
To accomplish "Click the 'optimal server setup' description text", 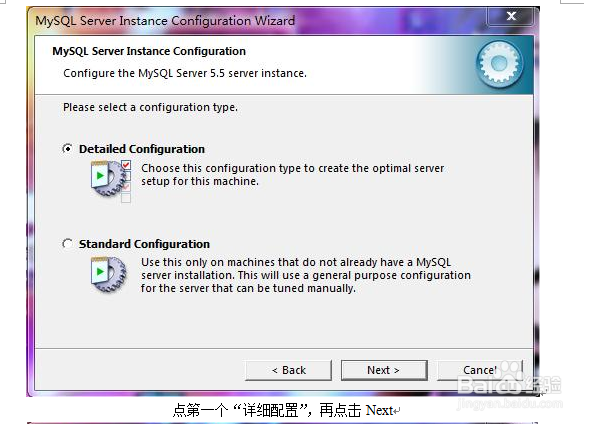I will pyautogui.click(x=292, y=175).
